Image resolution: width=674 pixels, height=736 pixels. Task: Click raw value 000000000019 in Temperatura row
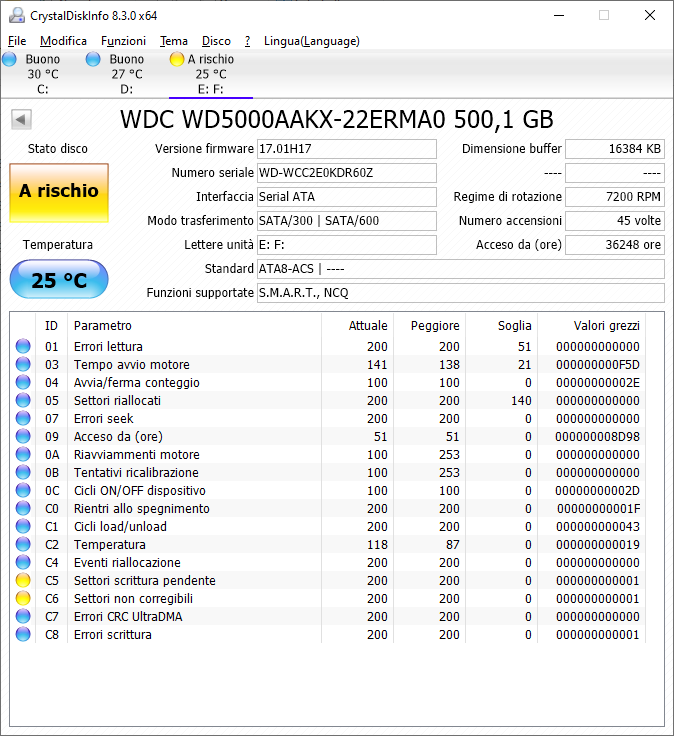[x=597, y=544]
